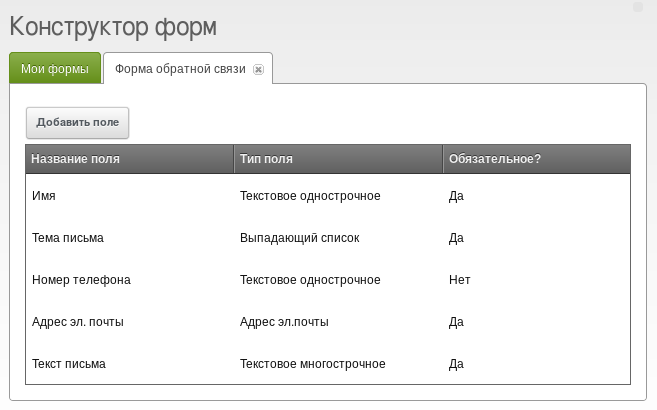The width and height of the screenshot is (657, 410).
Task: Sort by Тип поля column header
Action: tap(338, 159)
